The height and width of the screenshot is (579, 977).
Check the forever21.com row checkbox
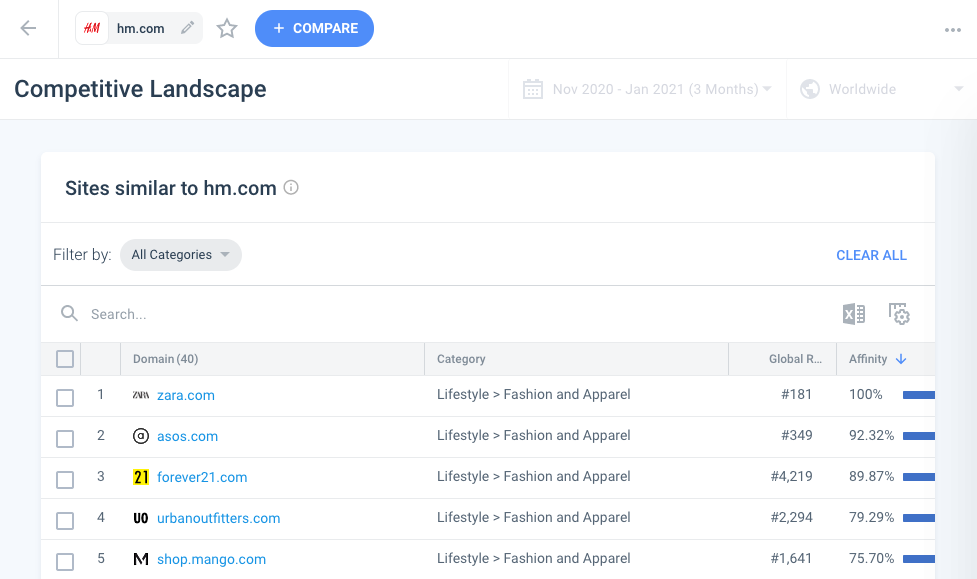pyautogui.click(x=65, y=480)
